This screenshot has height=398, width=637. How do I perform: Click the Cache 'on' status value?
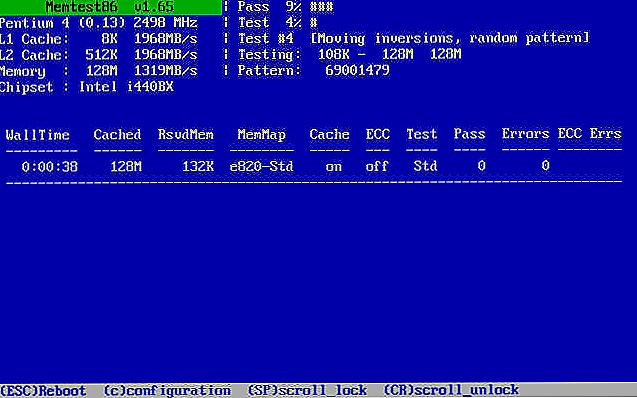click(x=334, y=166)
